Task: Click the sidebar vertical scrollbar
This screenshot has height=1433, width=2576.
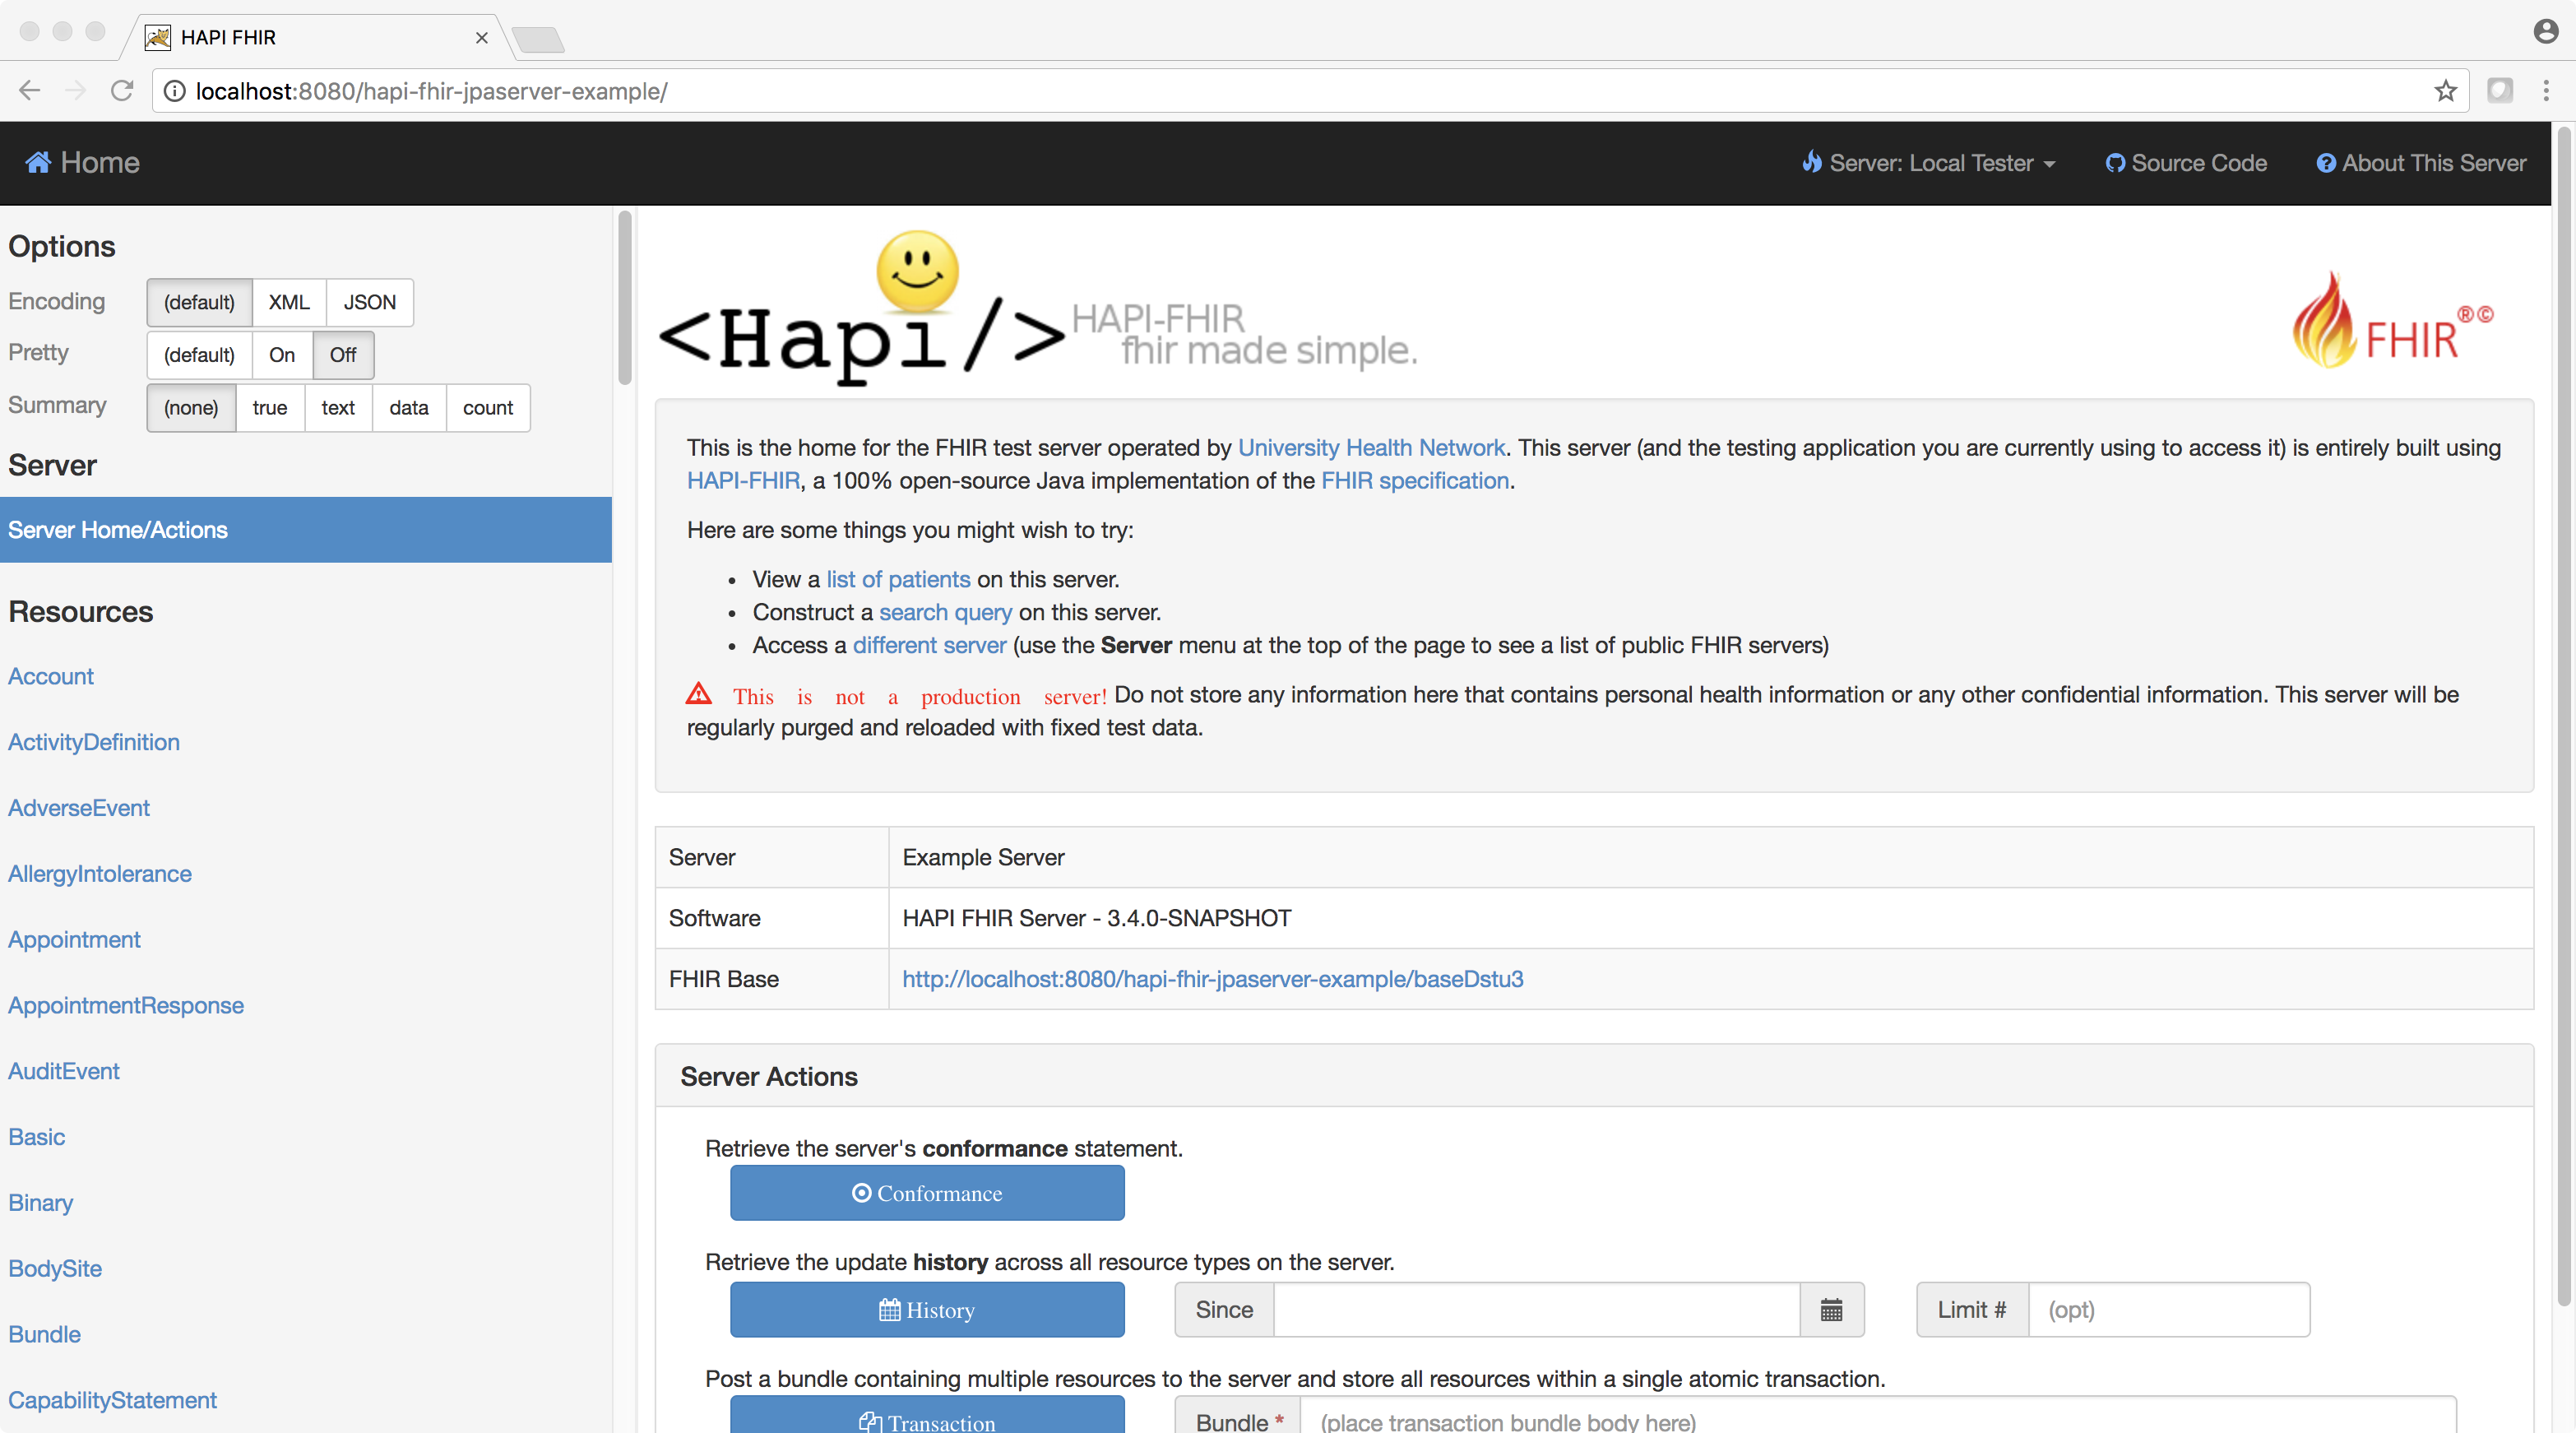Action: 625,297
